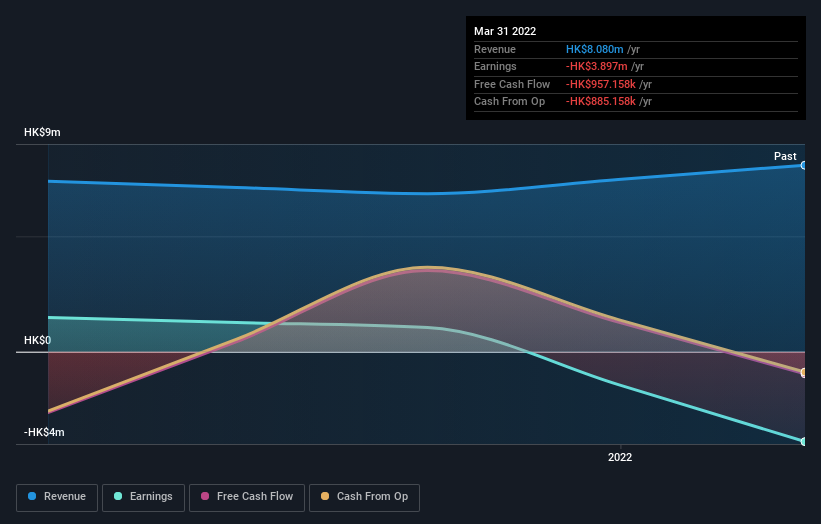
Task: Click the HK$9m y-axis label
Action: 42,132
